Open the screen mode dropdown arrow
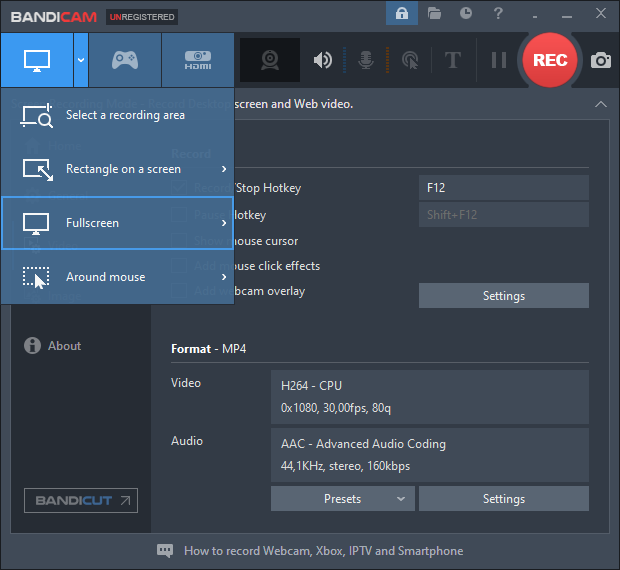 (x=81, y=60)
